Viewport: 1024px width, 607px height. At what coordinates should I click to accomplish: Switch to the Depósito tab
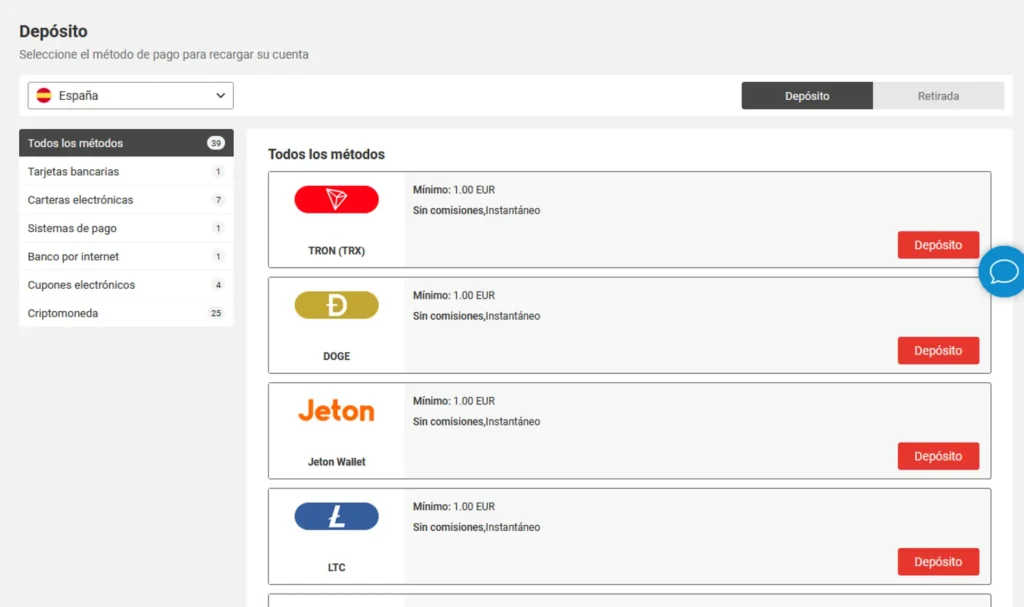click(x=807, y=95)
